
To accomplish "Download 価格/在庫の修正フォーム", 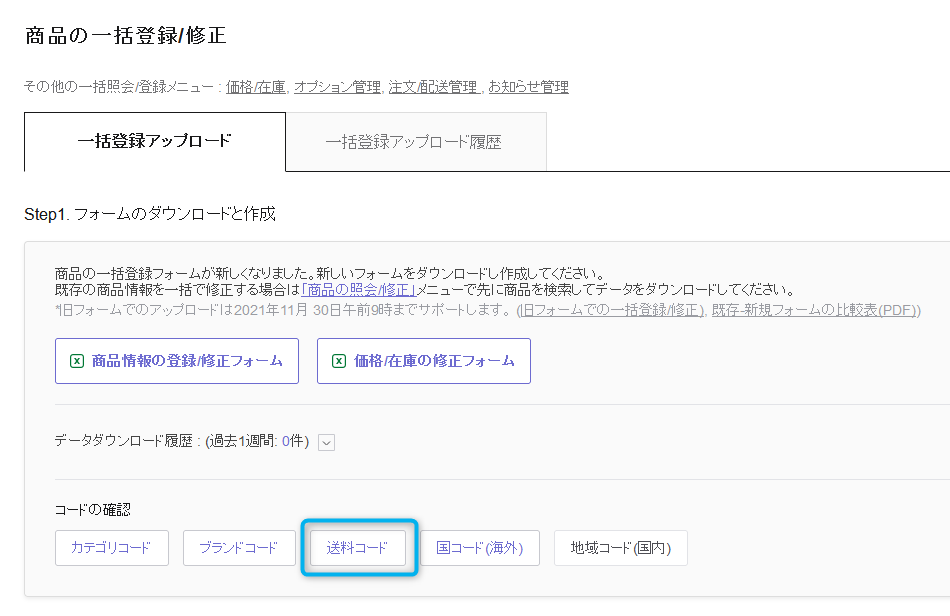I will [x=424, y=361].
